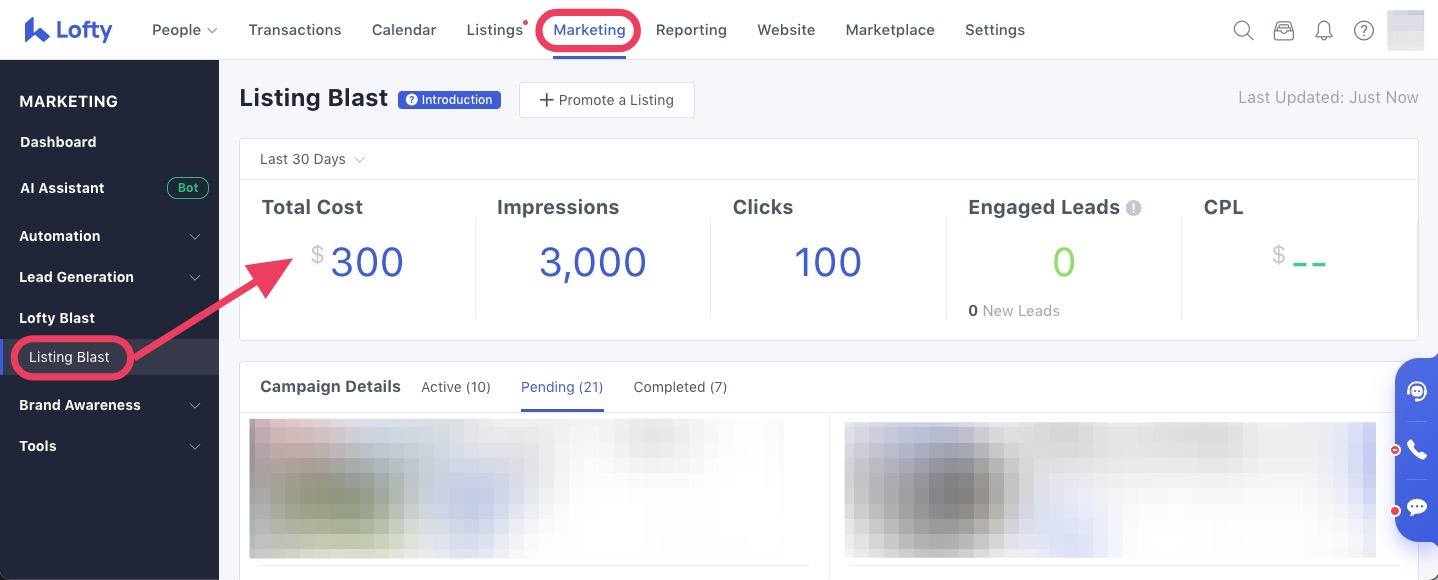Open the Marketplace menu

pos(890,30)
